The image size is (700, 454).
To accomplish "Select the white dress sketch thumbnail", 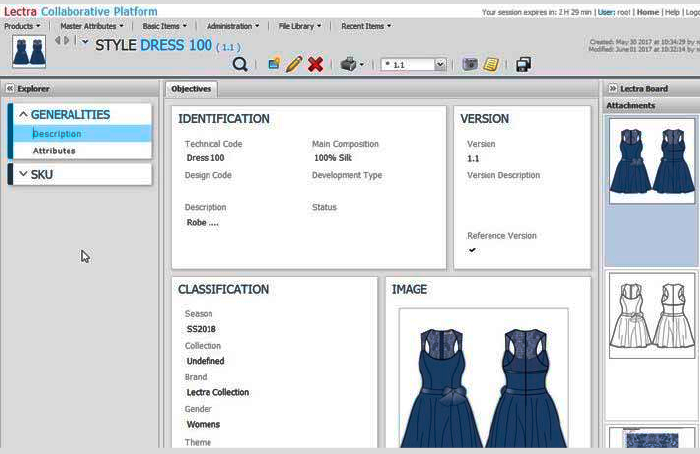I will (x=651, y=313).
